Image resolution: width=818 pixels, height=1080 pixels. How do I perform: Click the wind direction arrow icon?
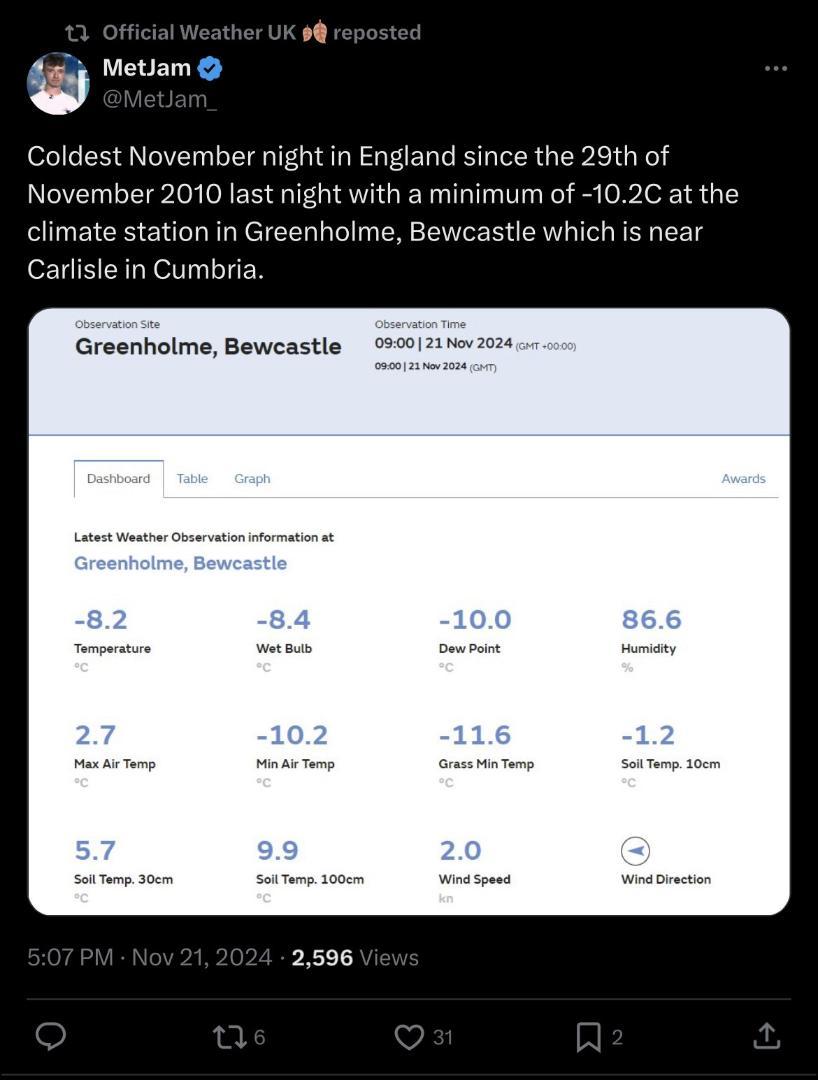coord(635,851)
